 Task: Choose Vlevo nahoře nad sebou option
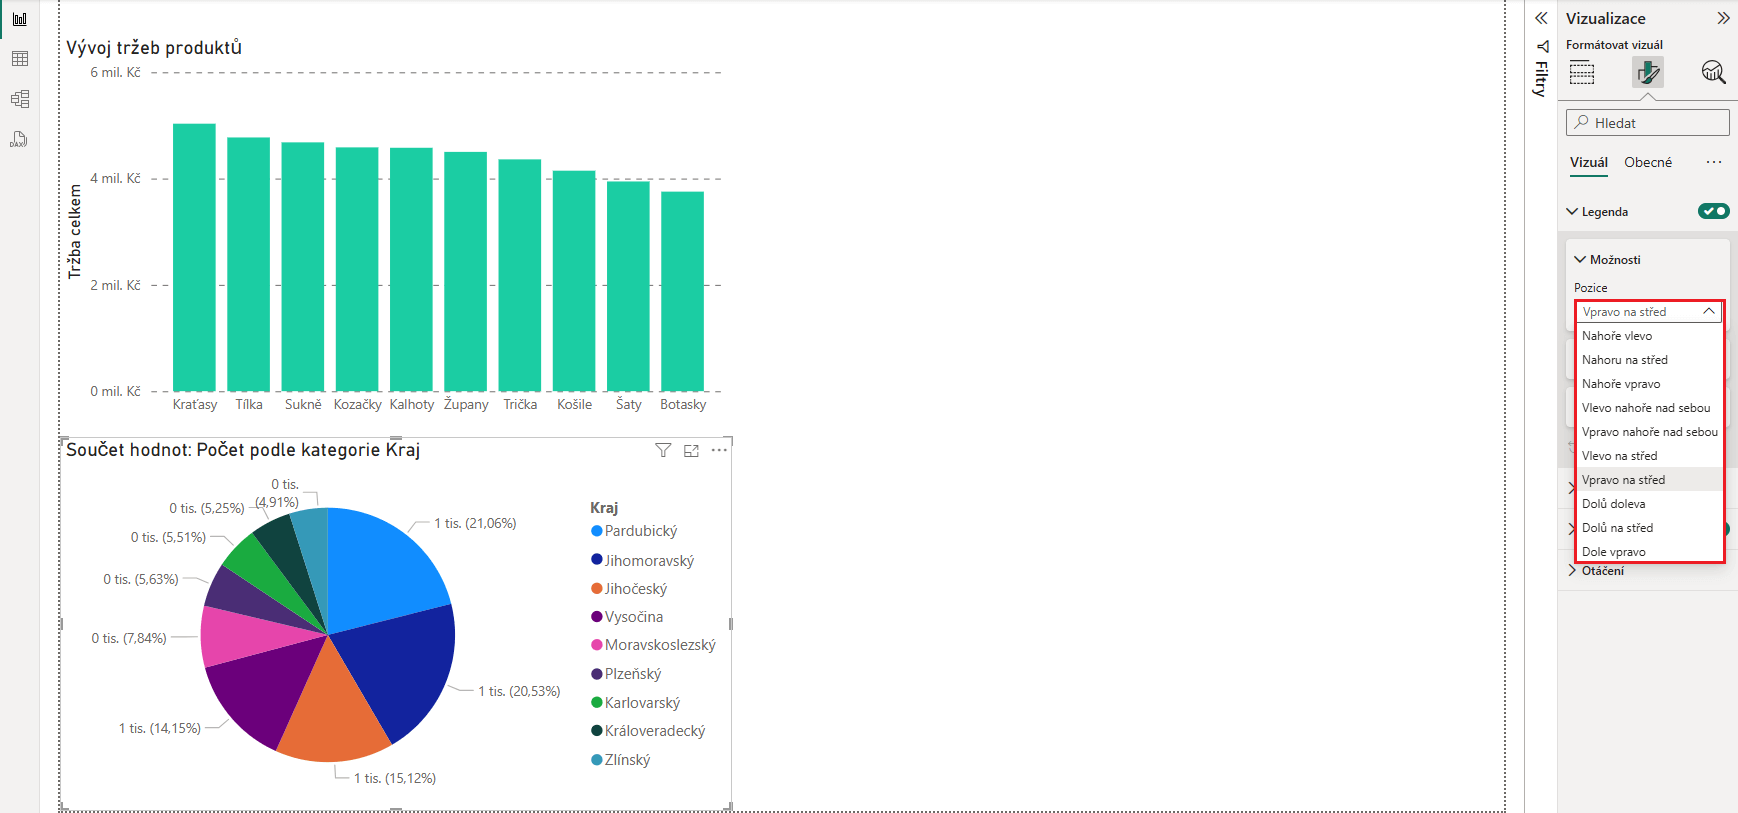(1648, 408)
